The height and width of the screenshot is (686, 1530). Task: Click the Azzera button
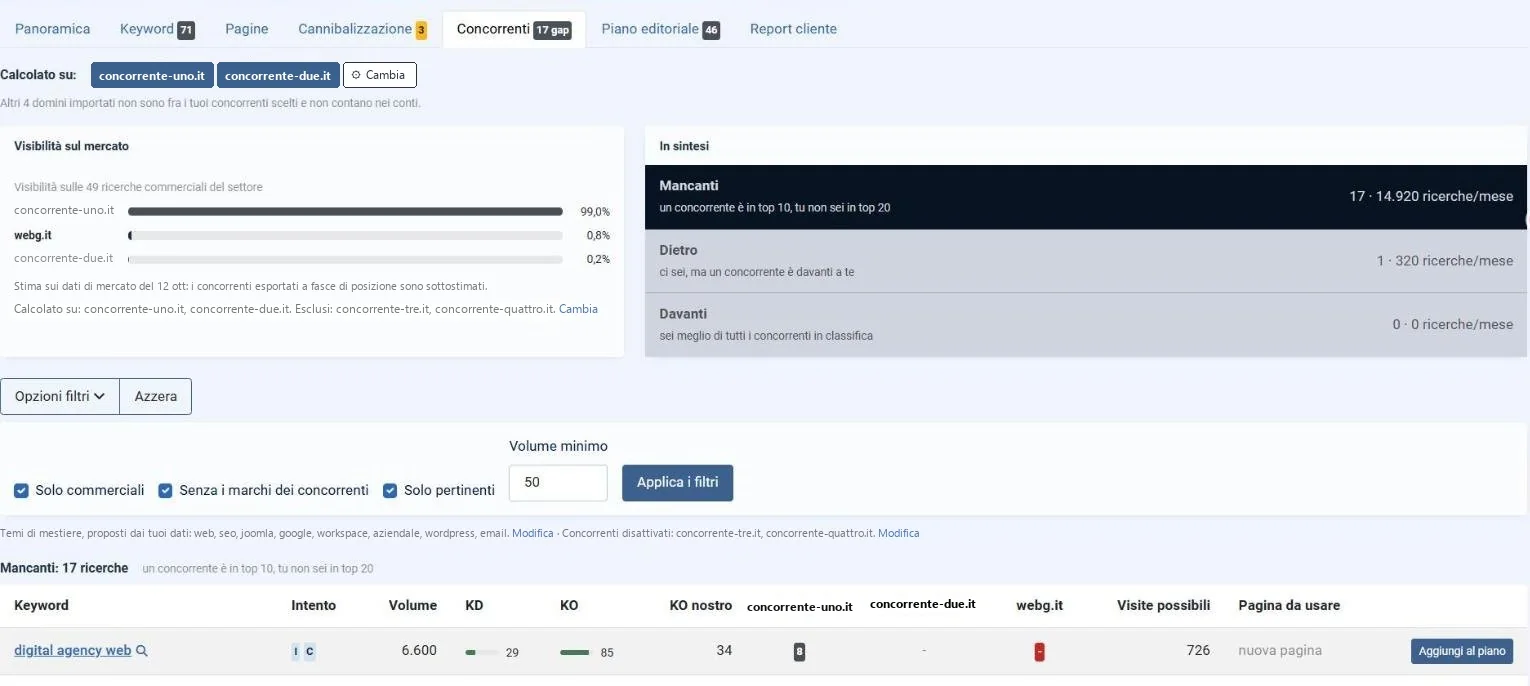[156, 396]
